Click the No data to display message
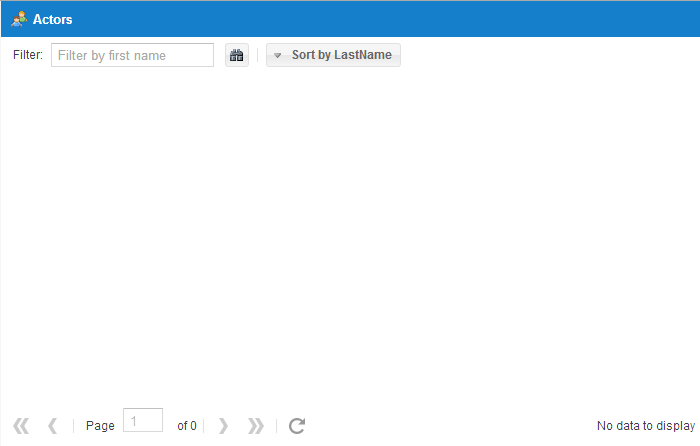 [646, 426]
